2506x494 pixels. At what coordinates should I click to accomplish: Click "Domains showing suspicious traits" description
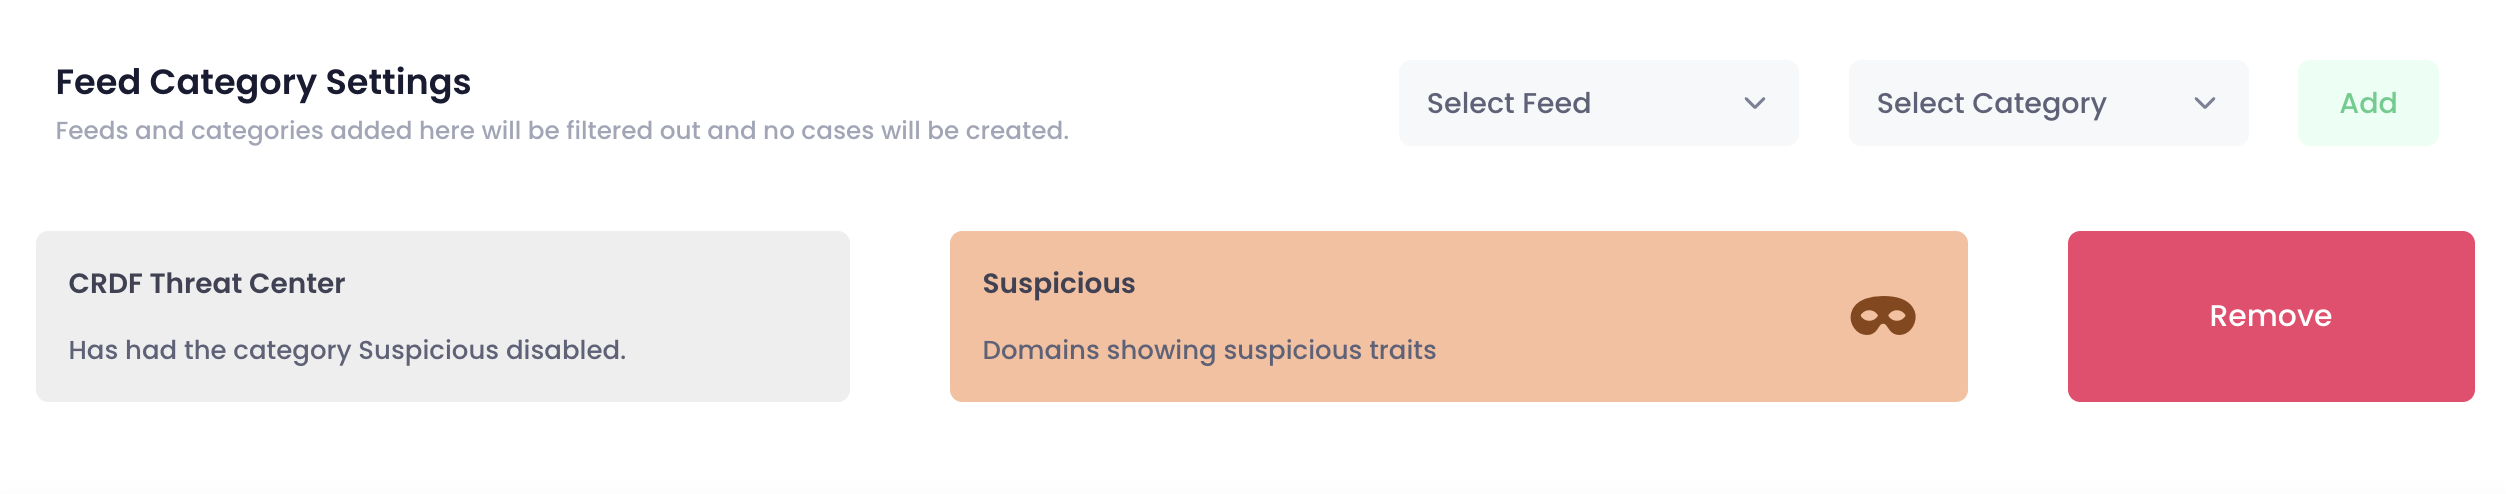point(1209,350)
